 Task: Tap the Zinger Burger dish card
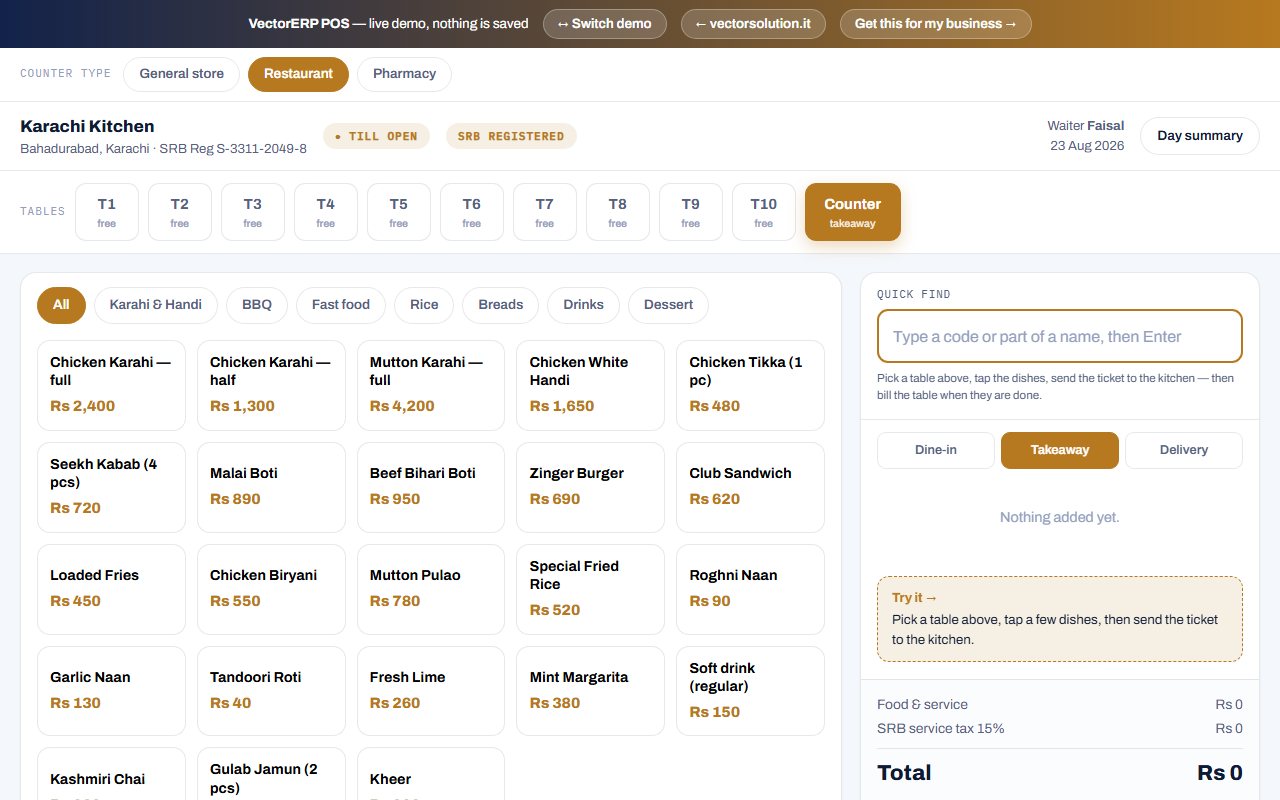pos(590,487)
